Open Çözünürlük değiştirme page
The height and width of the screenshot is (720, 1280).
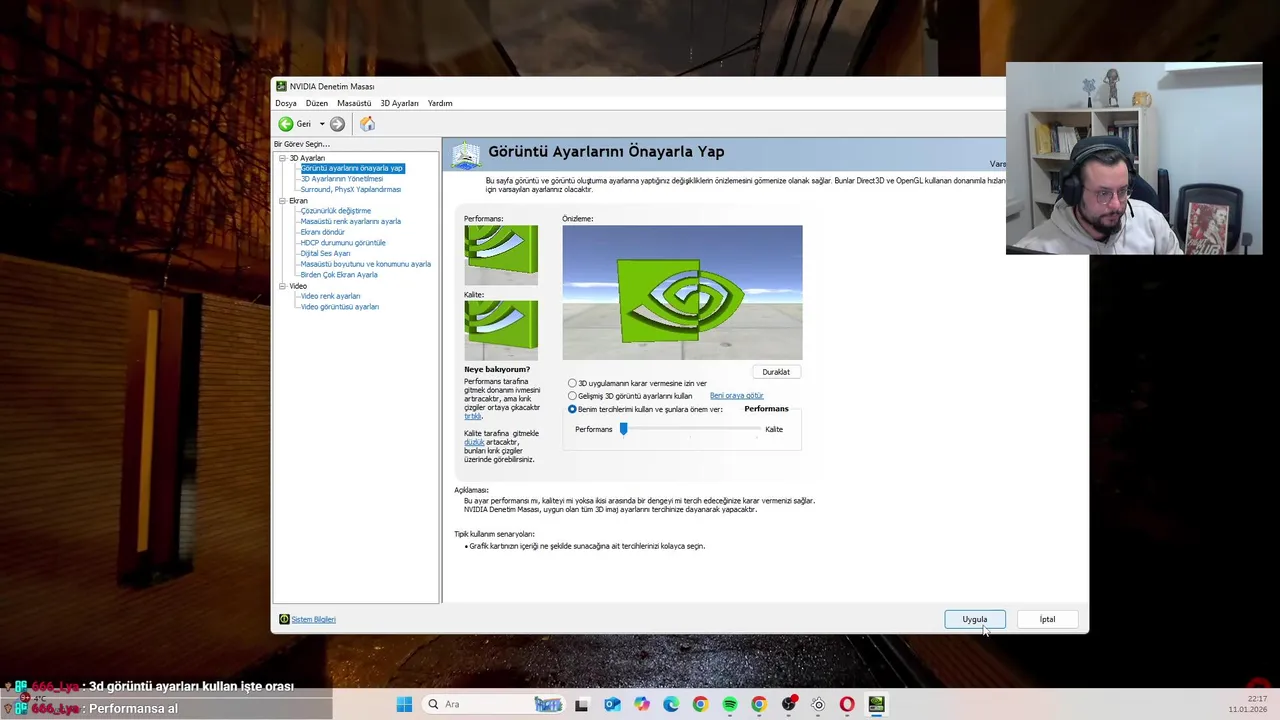[x=336, y=211]
